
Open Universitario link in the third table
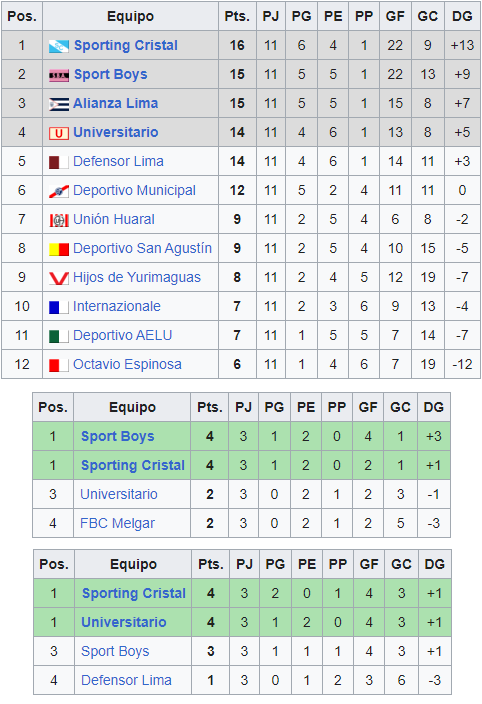click(124, 622)
